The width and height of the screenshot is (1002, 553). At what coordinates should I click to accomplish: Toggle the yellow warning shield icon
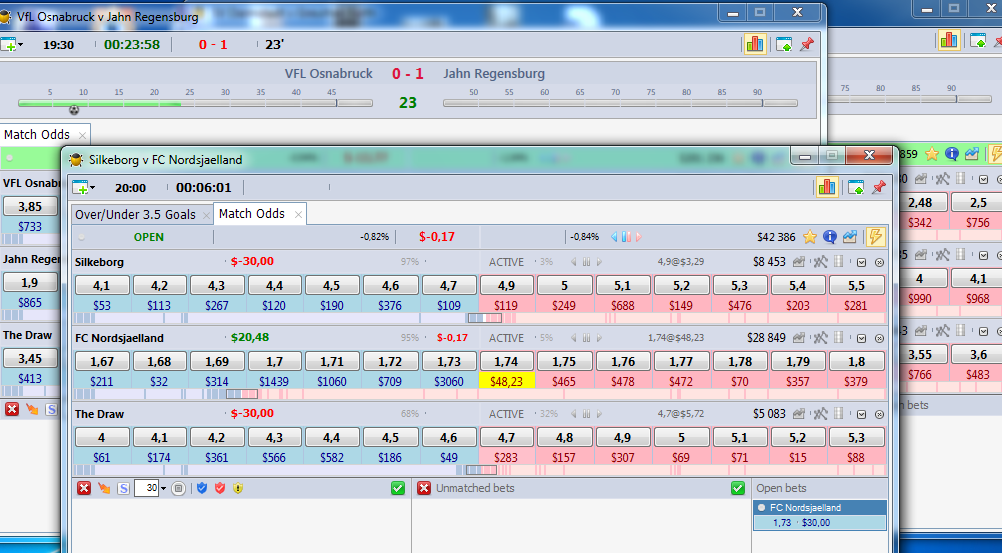[x=238, y=488]
